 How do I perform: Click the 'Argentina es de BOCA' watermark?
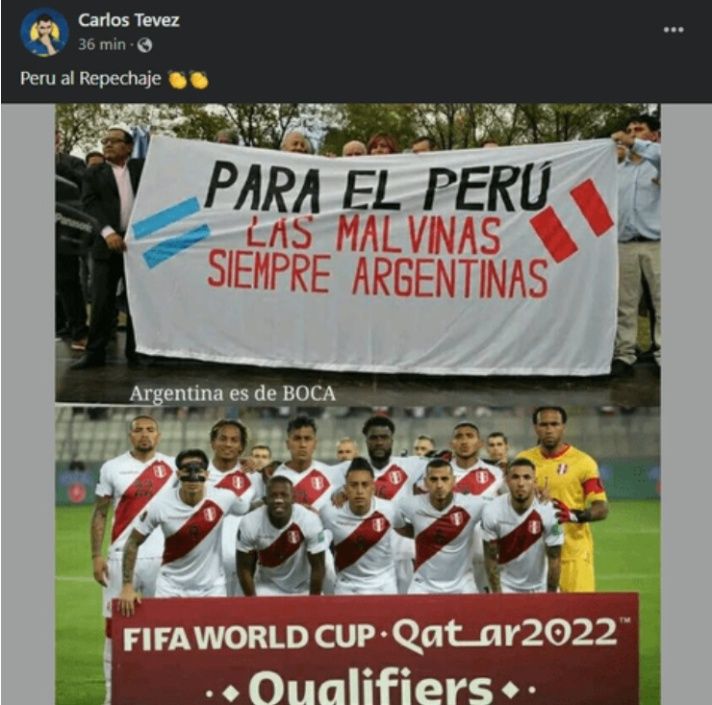click(x=232, y=394)
